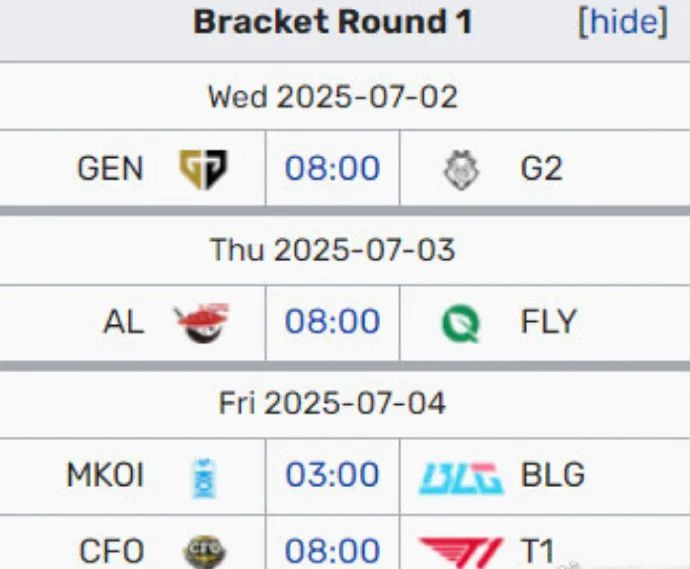Screen dimensions: 690x569
Task: Open GEN vs G2 08:00 match time
Action: (333, 168)
